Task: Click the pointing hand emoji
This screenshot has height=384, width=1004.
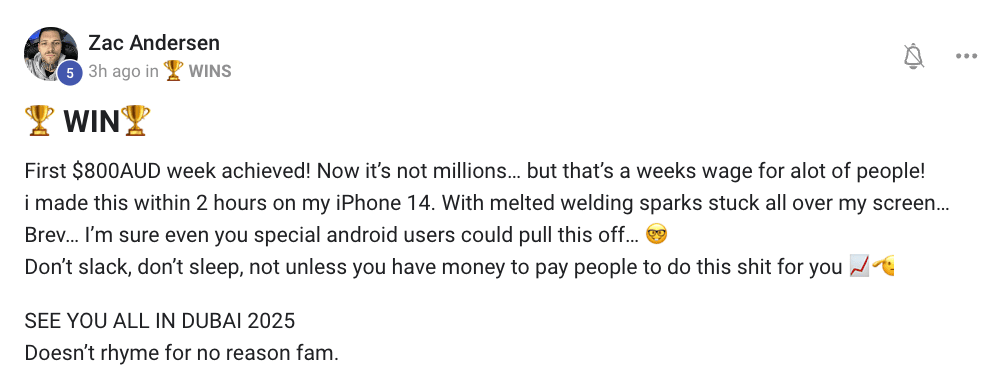Action: [883, 266]
